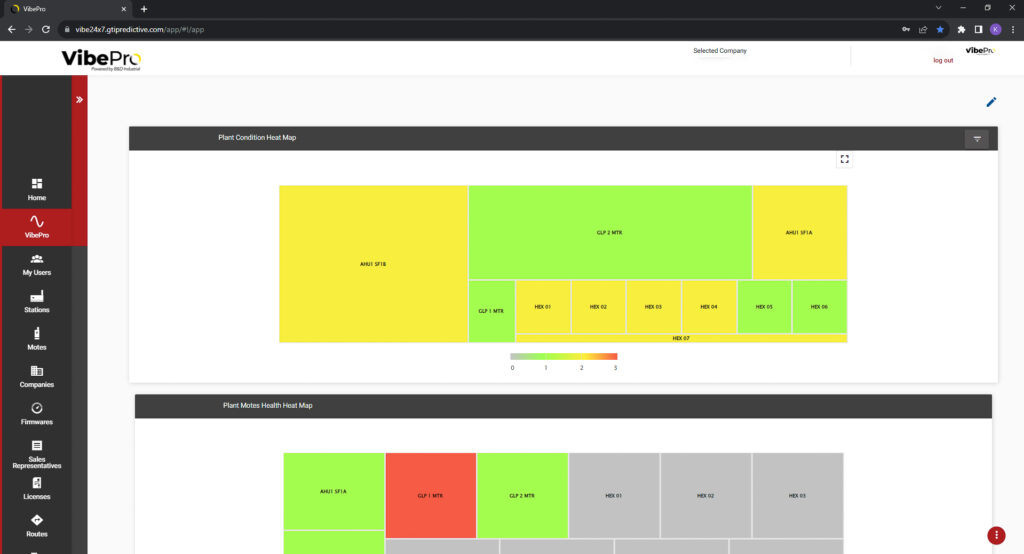1024x554 pixels.
Task: Open the browser tab search dropdown
Action: (938, 8)
